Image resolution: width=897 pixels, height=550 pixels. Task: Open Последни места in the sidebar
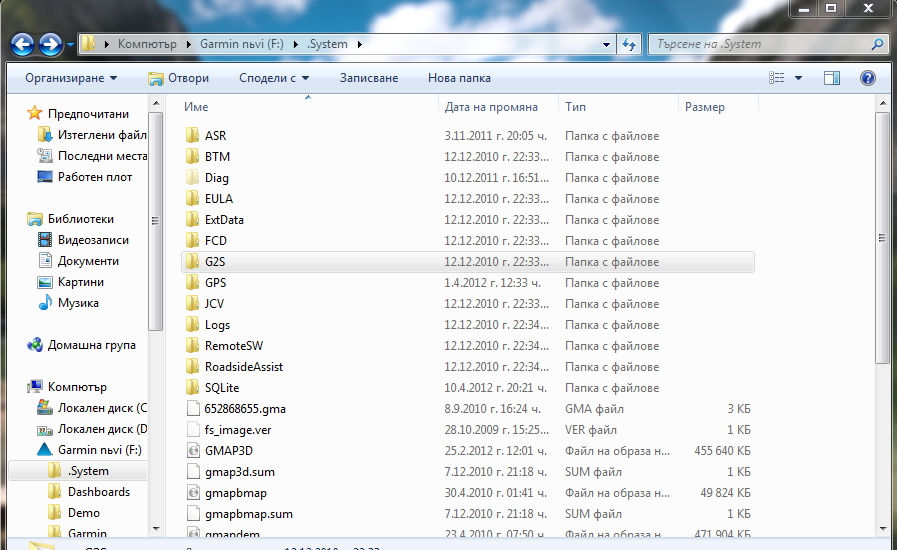pyautogui.click(x=102, y=156)
